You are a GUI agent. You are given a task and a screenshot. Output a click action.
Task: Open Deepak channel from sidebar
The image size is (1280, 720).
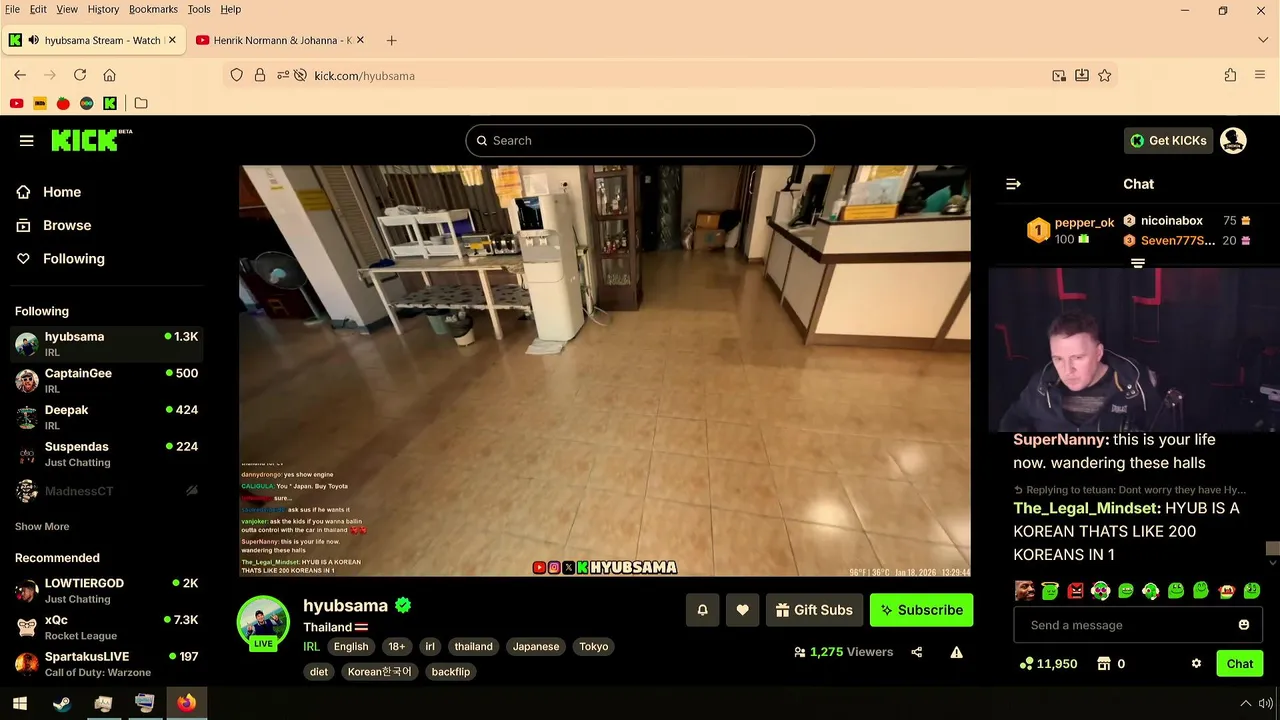(106, 417)
